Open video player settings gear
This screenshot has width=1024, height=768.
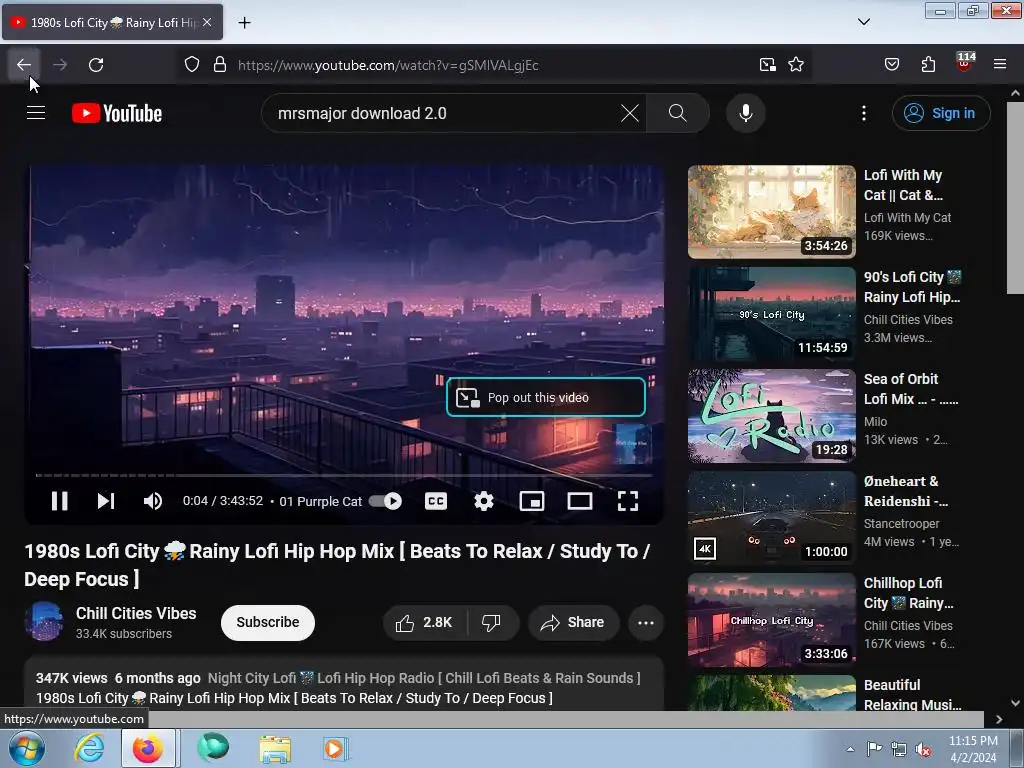[x=483, y=501]
